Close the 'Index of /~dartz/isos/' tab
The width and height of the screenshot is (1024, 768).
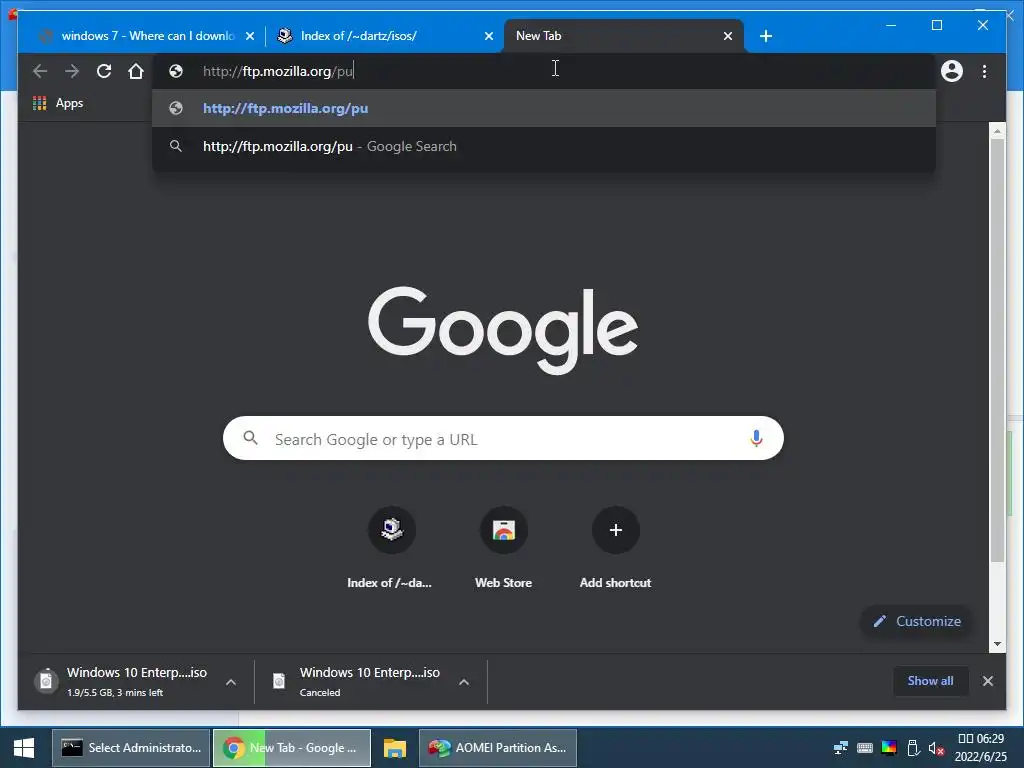click(488, 37)
